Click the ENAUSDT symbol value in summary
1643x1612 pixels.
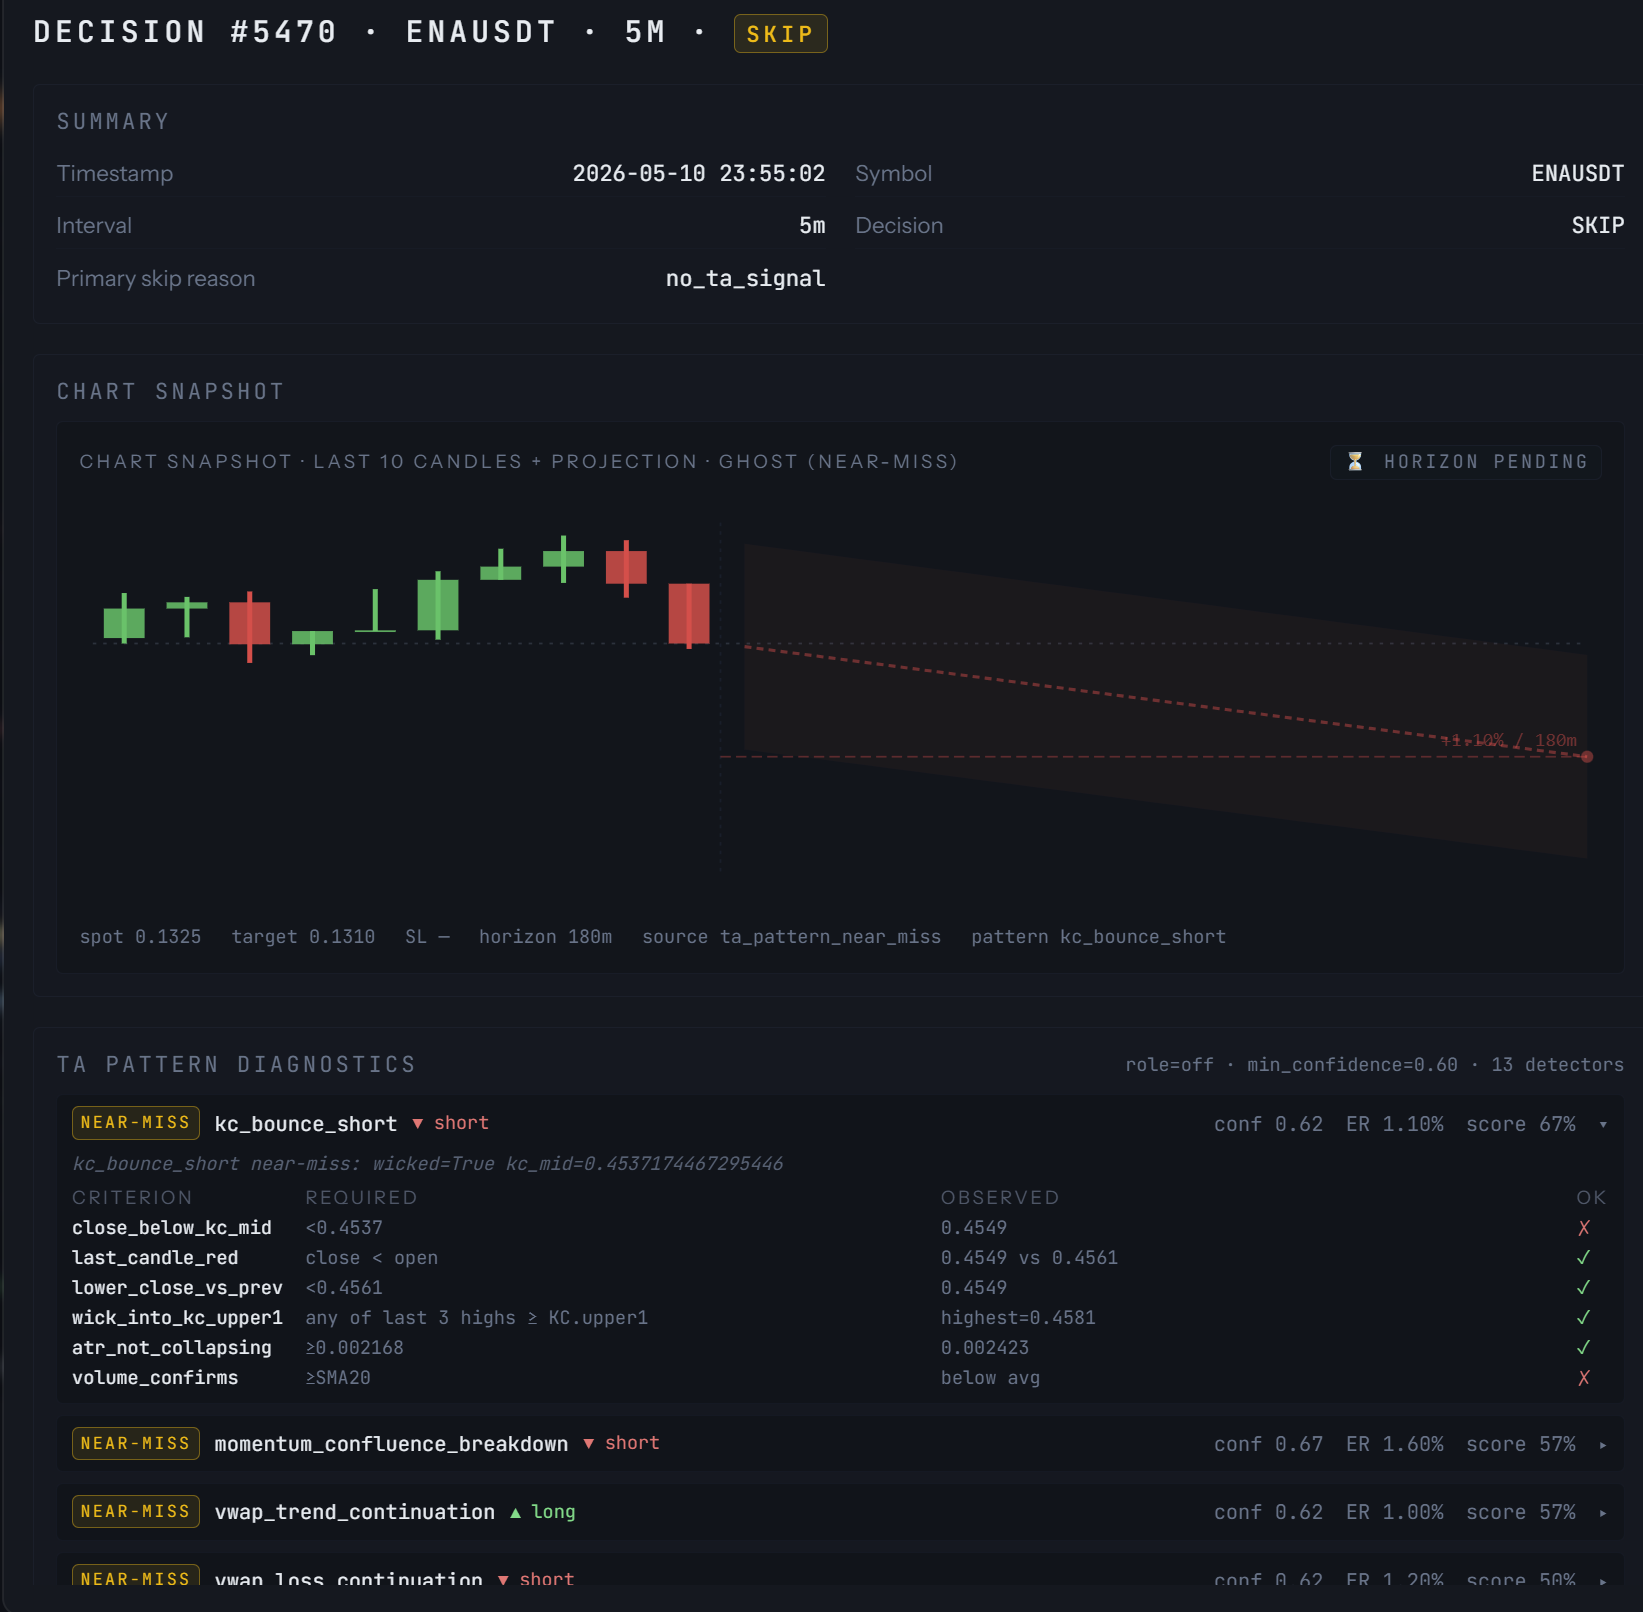pyautogui.click(x=1578, y=173)
